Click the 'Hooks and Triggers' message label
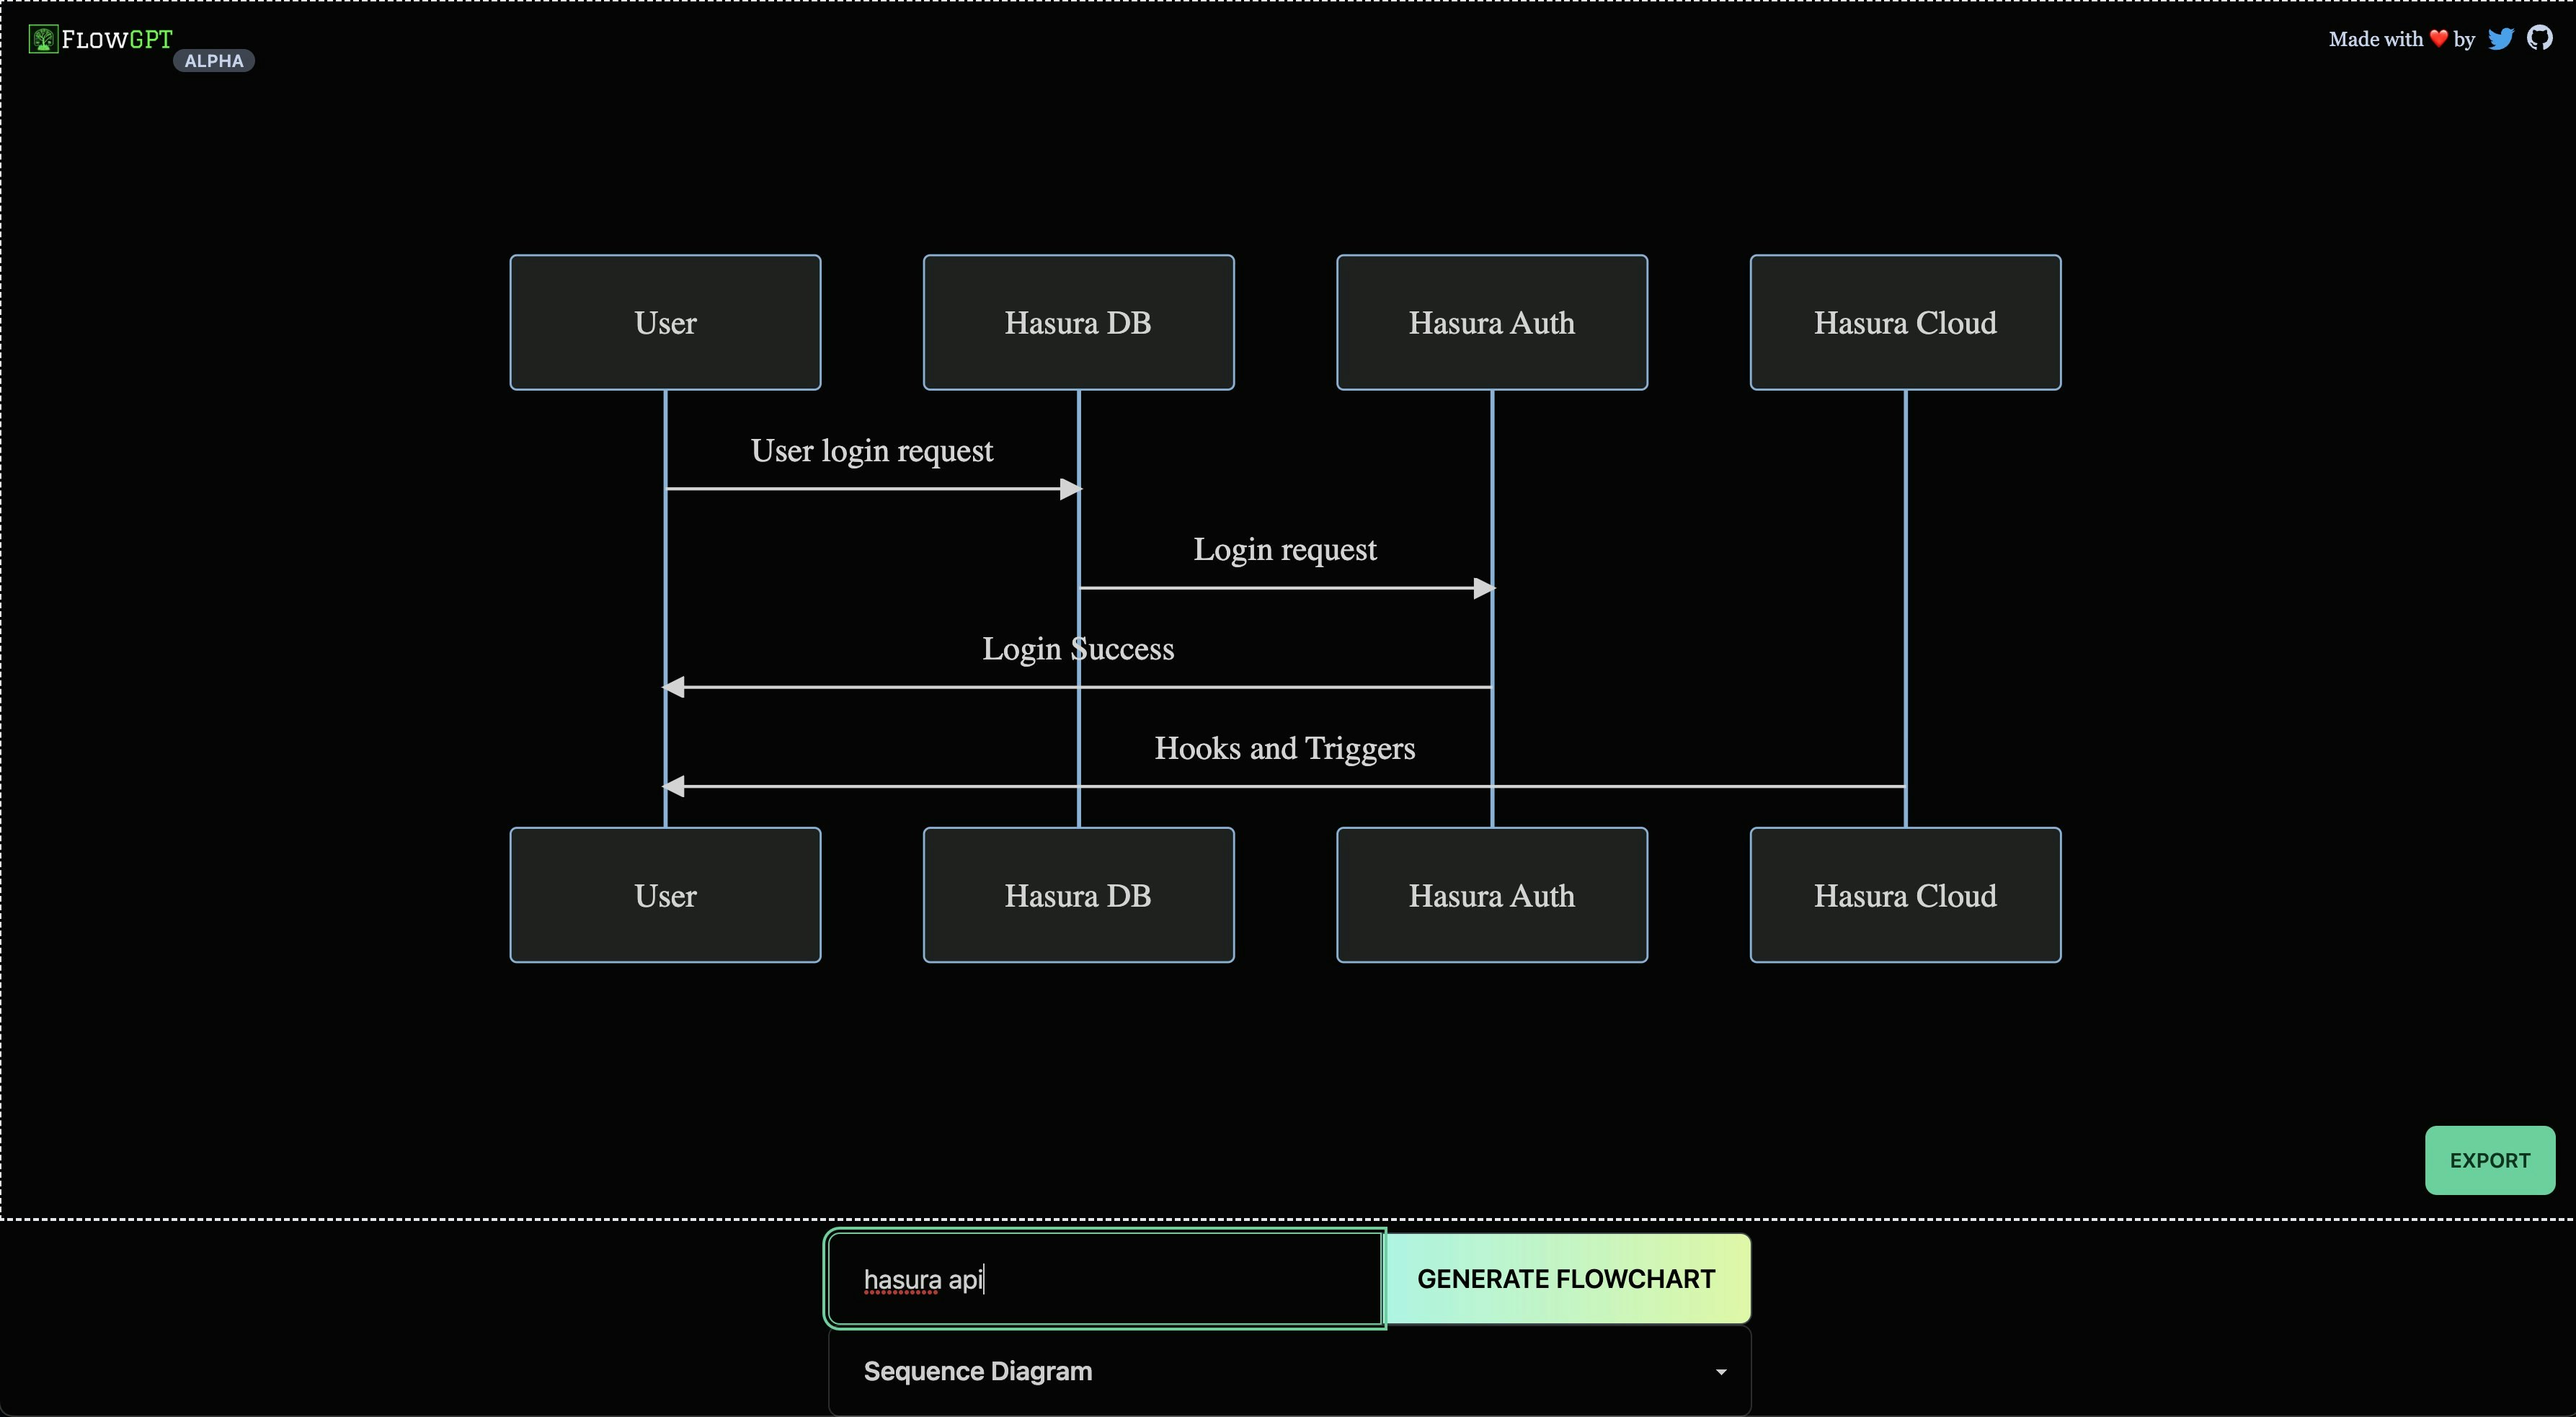Screen dimensions: 2576x1417 1285,748
